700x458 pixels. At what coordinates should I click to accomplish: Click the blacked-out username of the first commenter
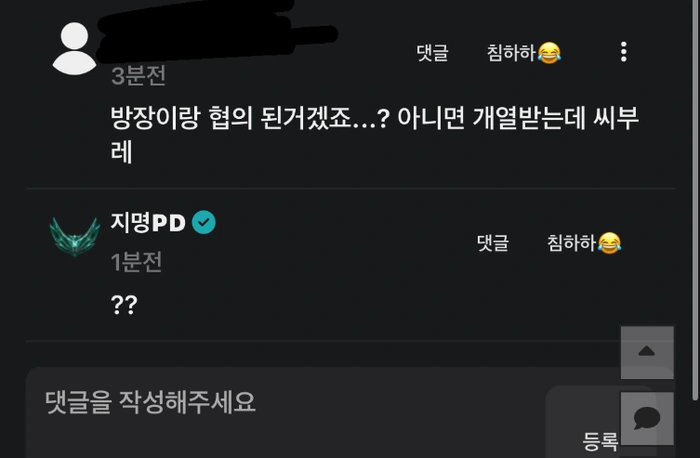tap(217, 31)
